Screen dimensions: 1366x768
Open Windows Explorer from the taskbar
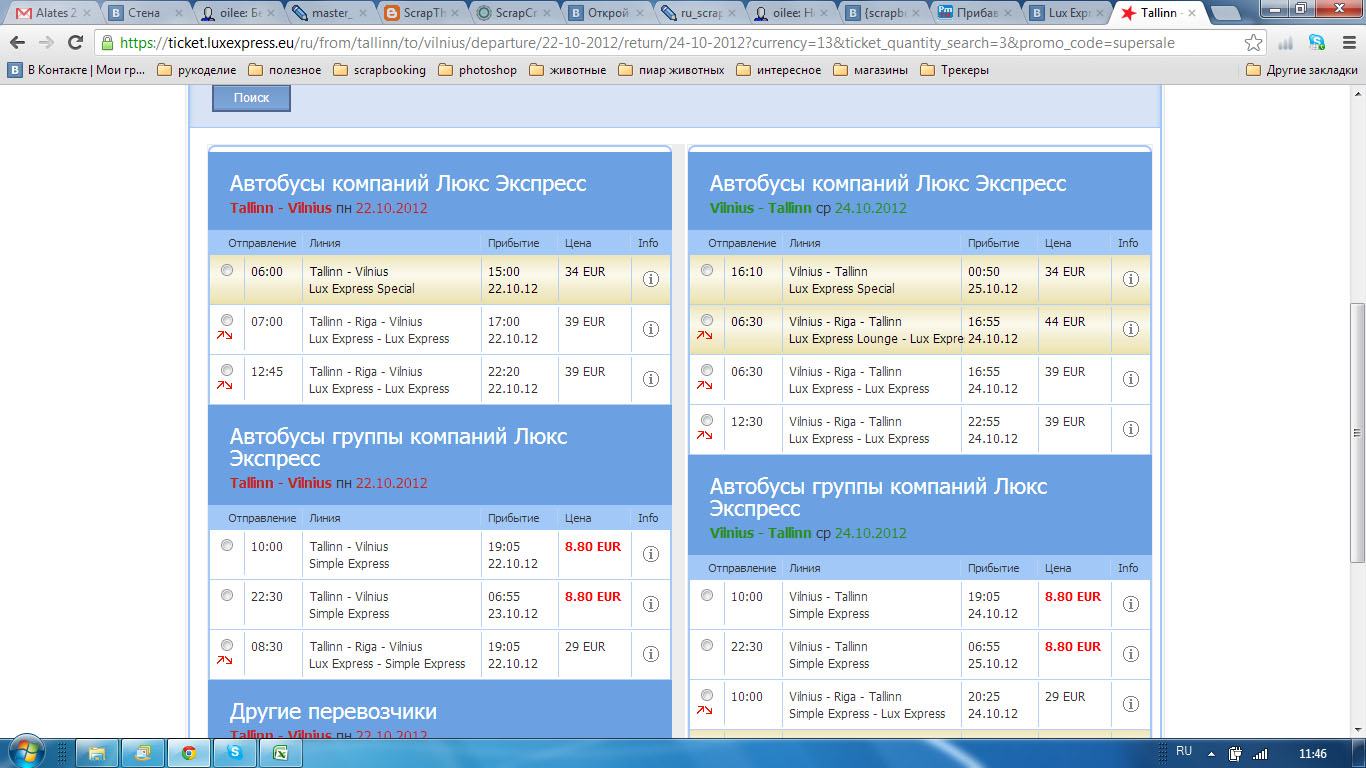pos(97,753)
